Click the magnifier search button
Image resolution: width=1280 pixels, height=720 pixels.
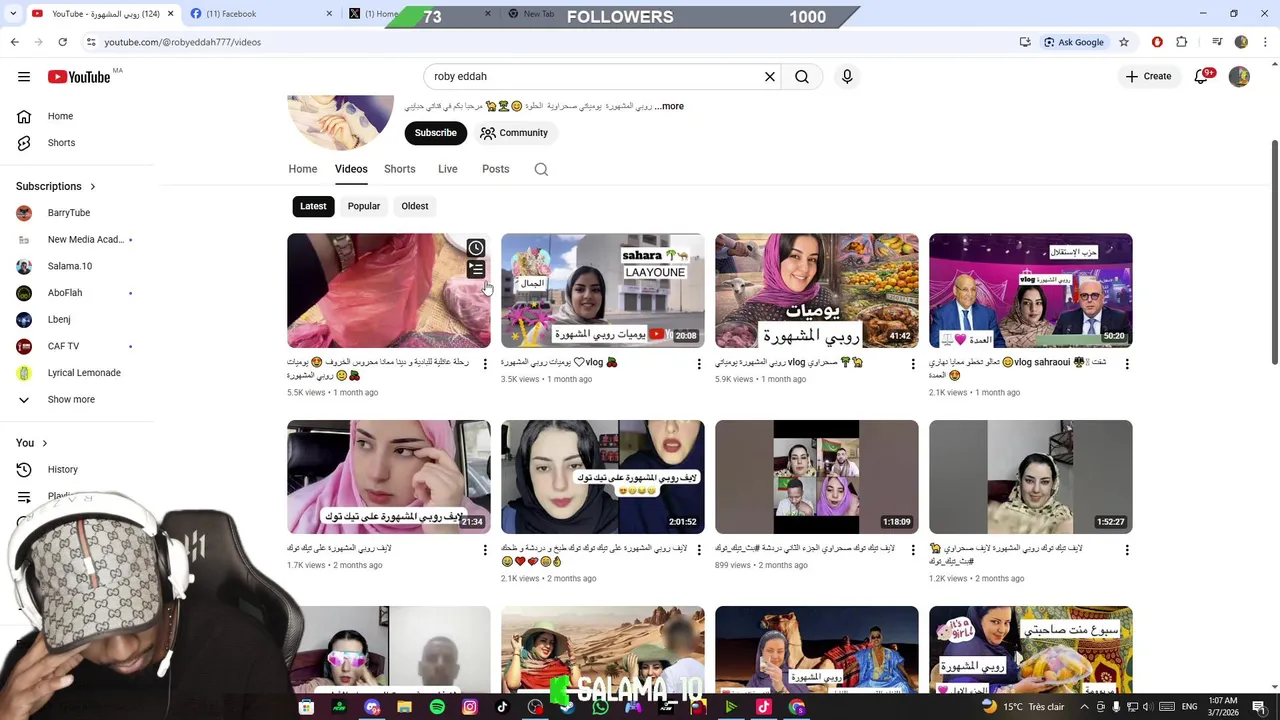802,76
